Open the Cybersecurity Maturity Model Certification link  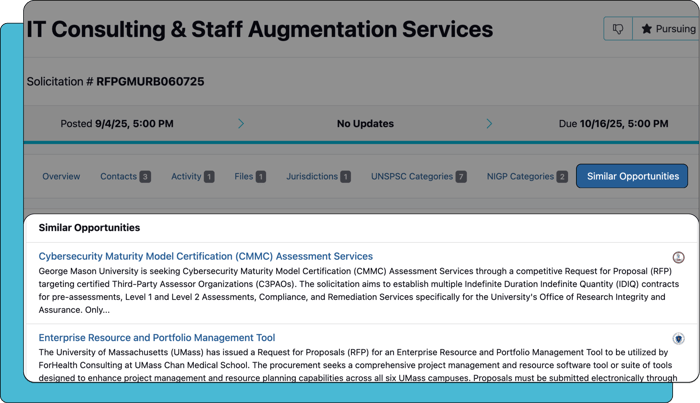[x=205, y=257]
